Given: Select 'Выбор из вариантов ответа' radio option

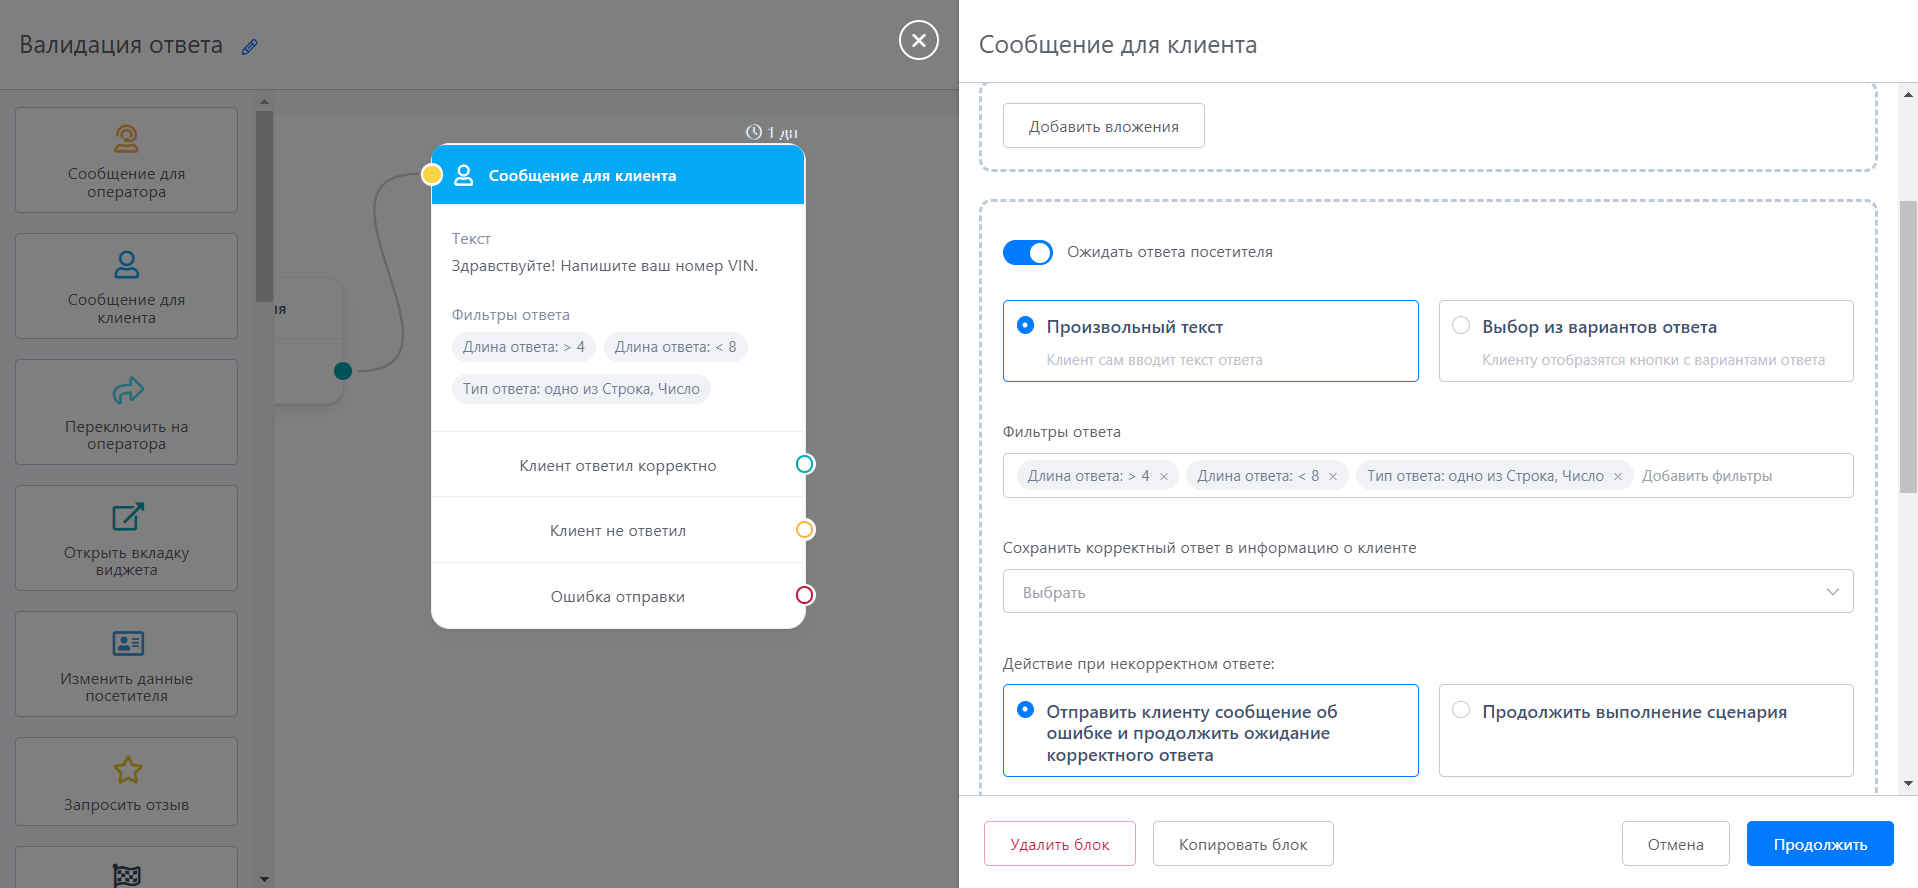Looking at the screenshot, I should pyautogui.click(x=1461, y=326).
